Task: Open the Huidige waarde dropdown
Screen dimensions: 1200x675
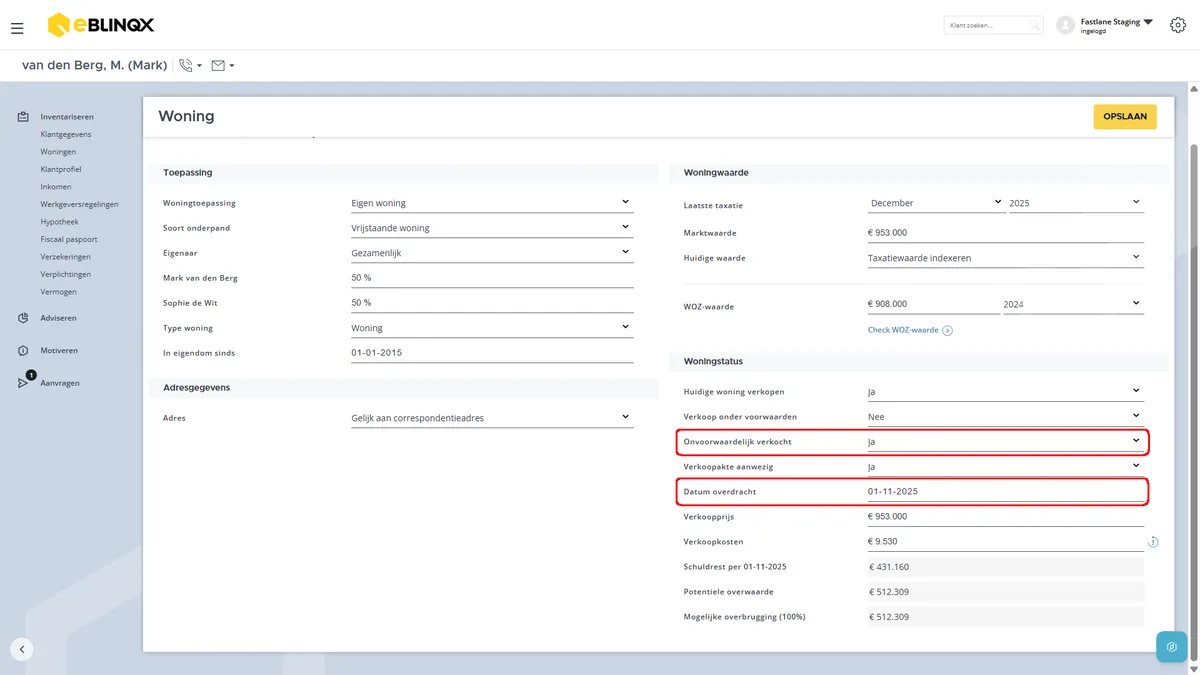Action: coord(1005,258)
